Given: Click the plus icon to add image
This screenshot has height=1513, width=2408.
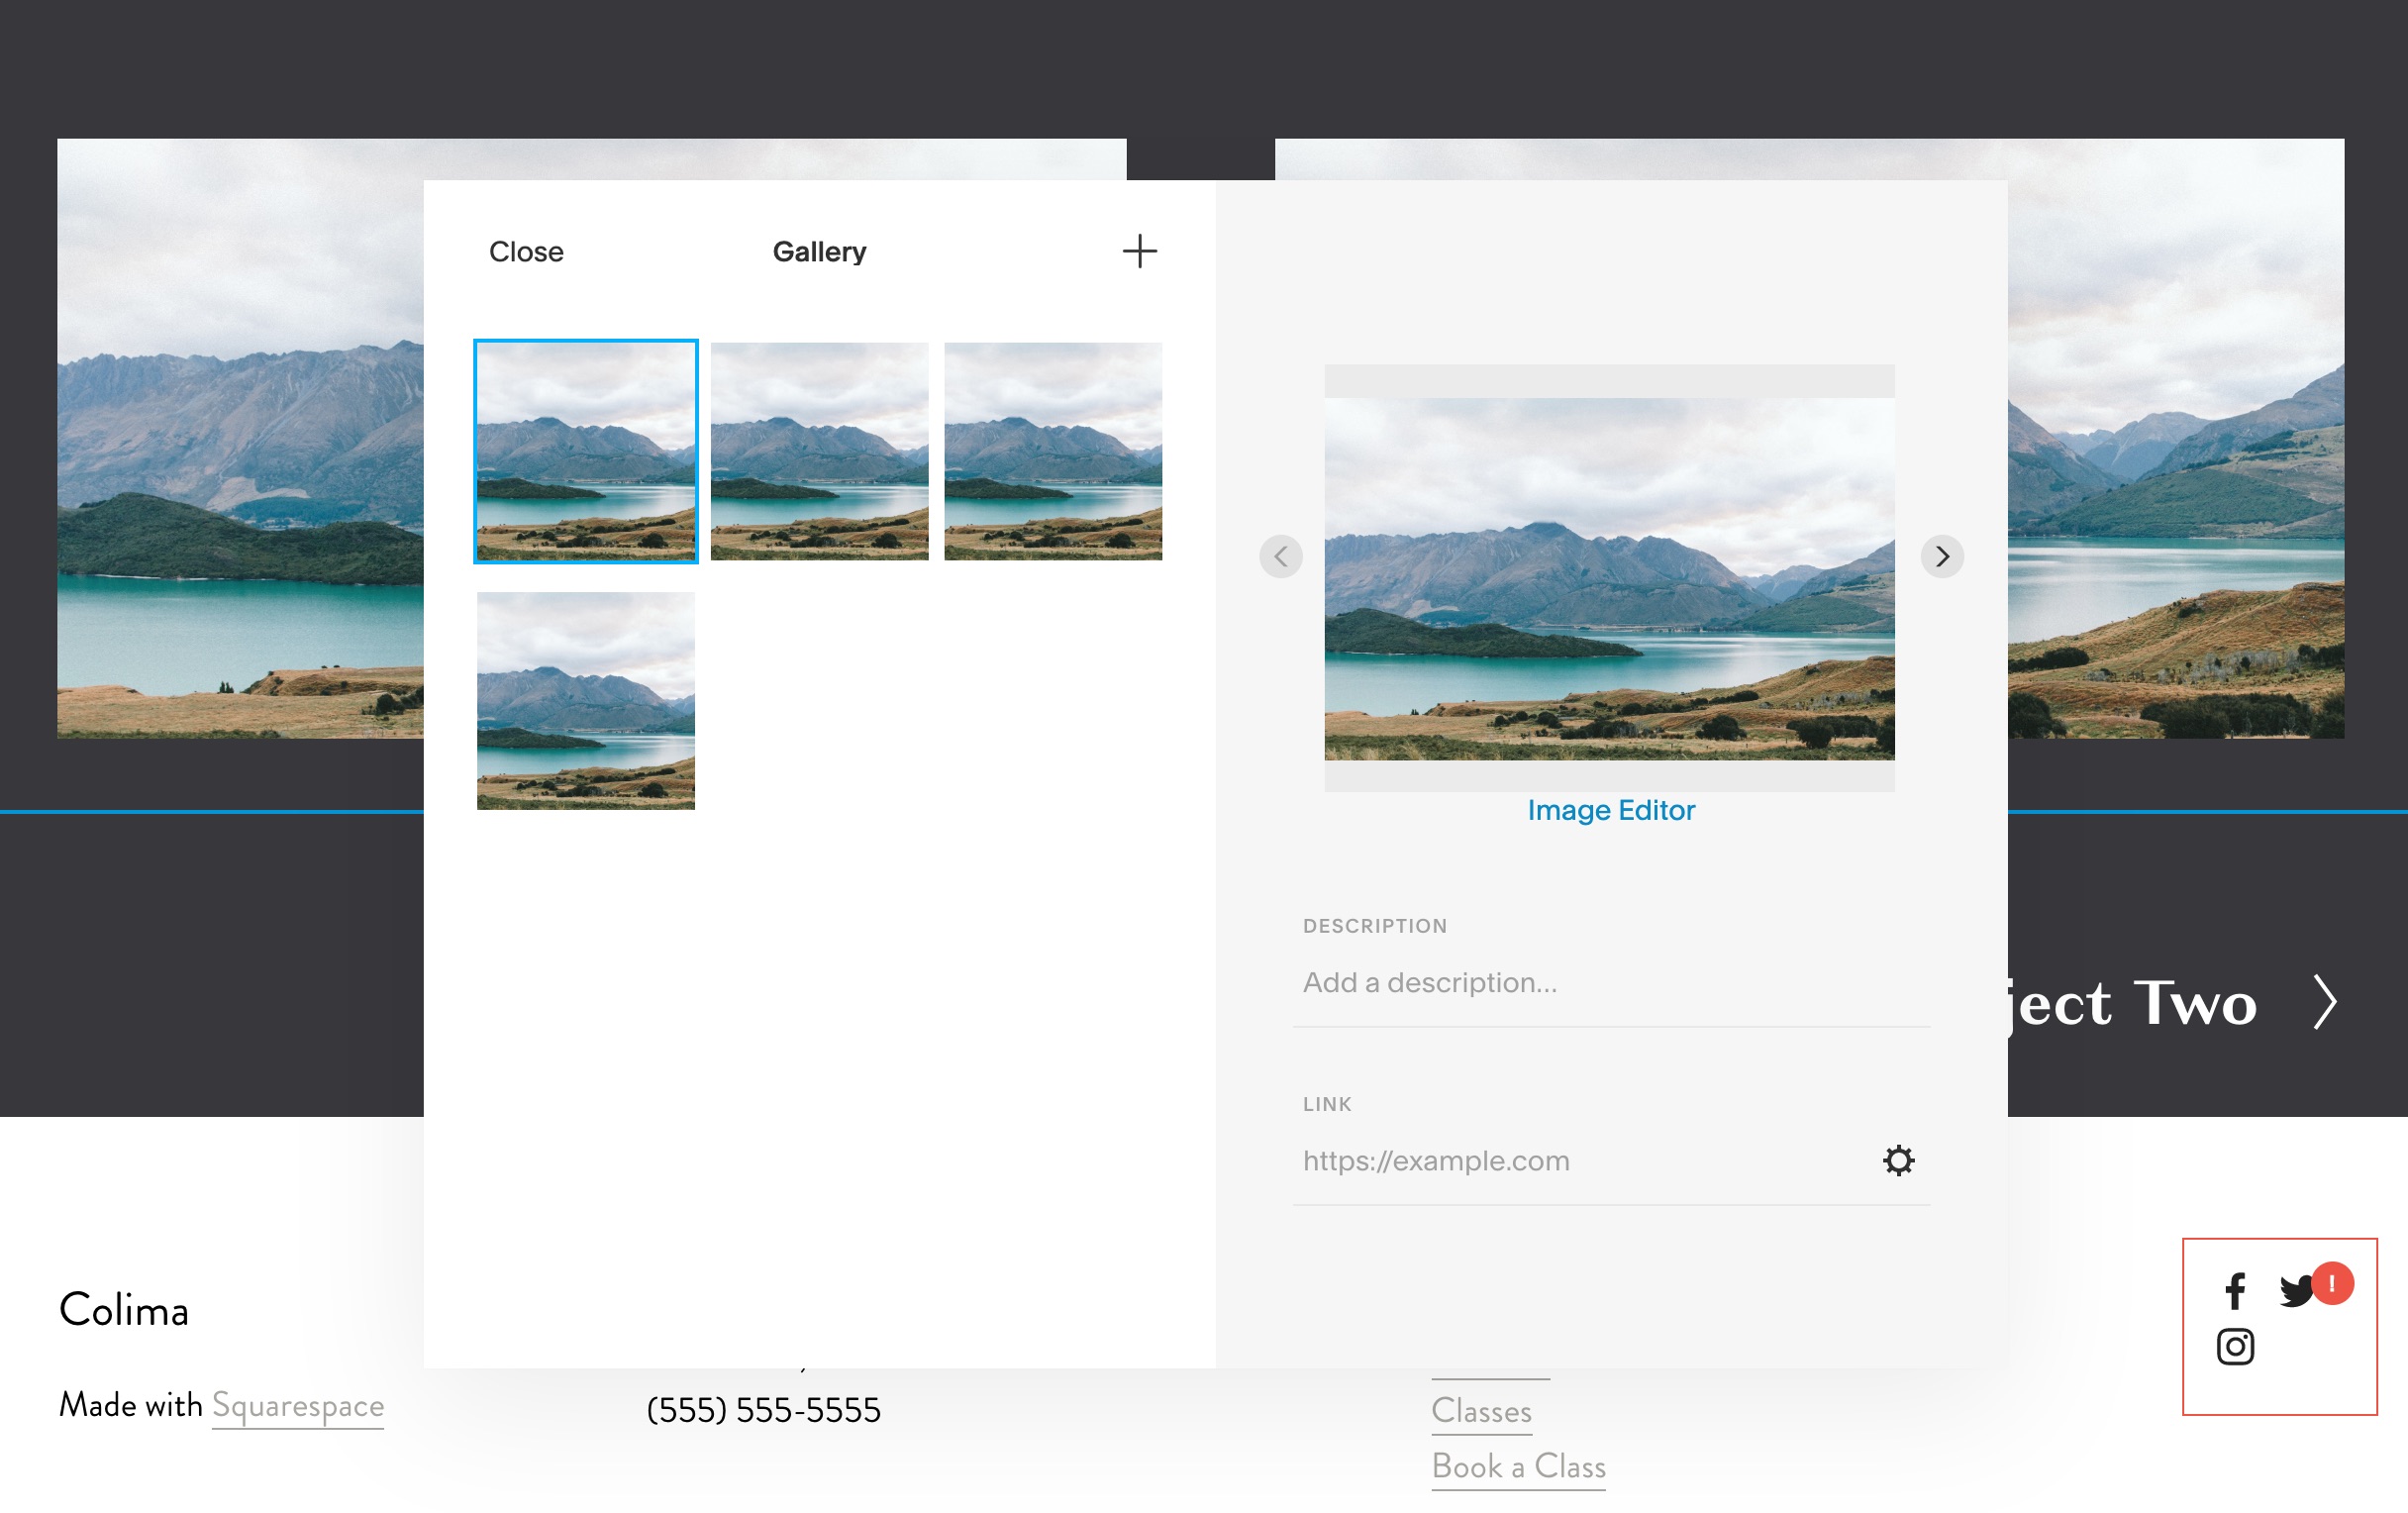Looking at the screenshot, I should [x=1139, y=251].
